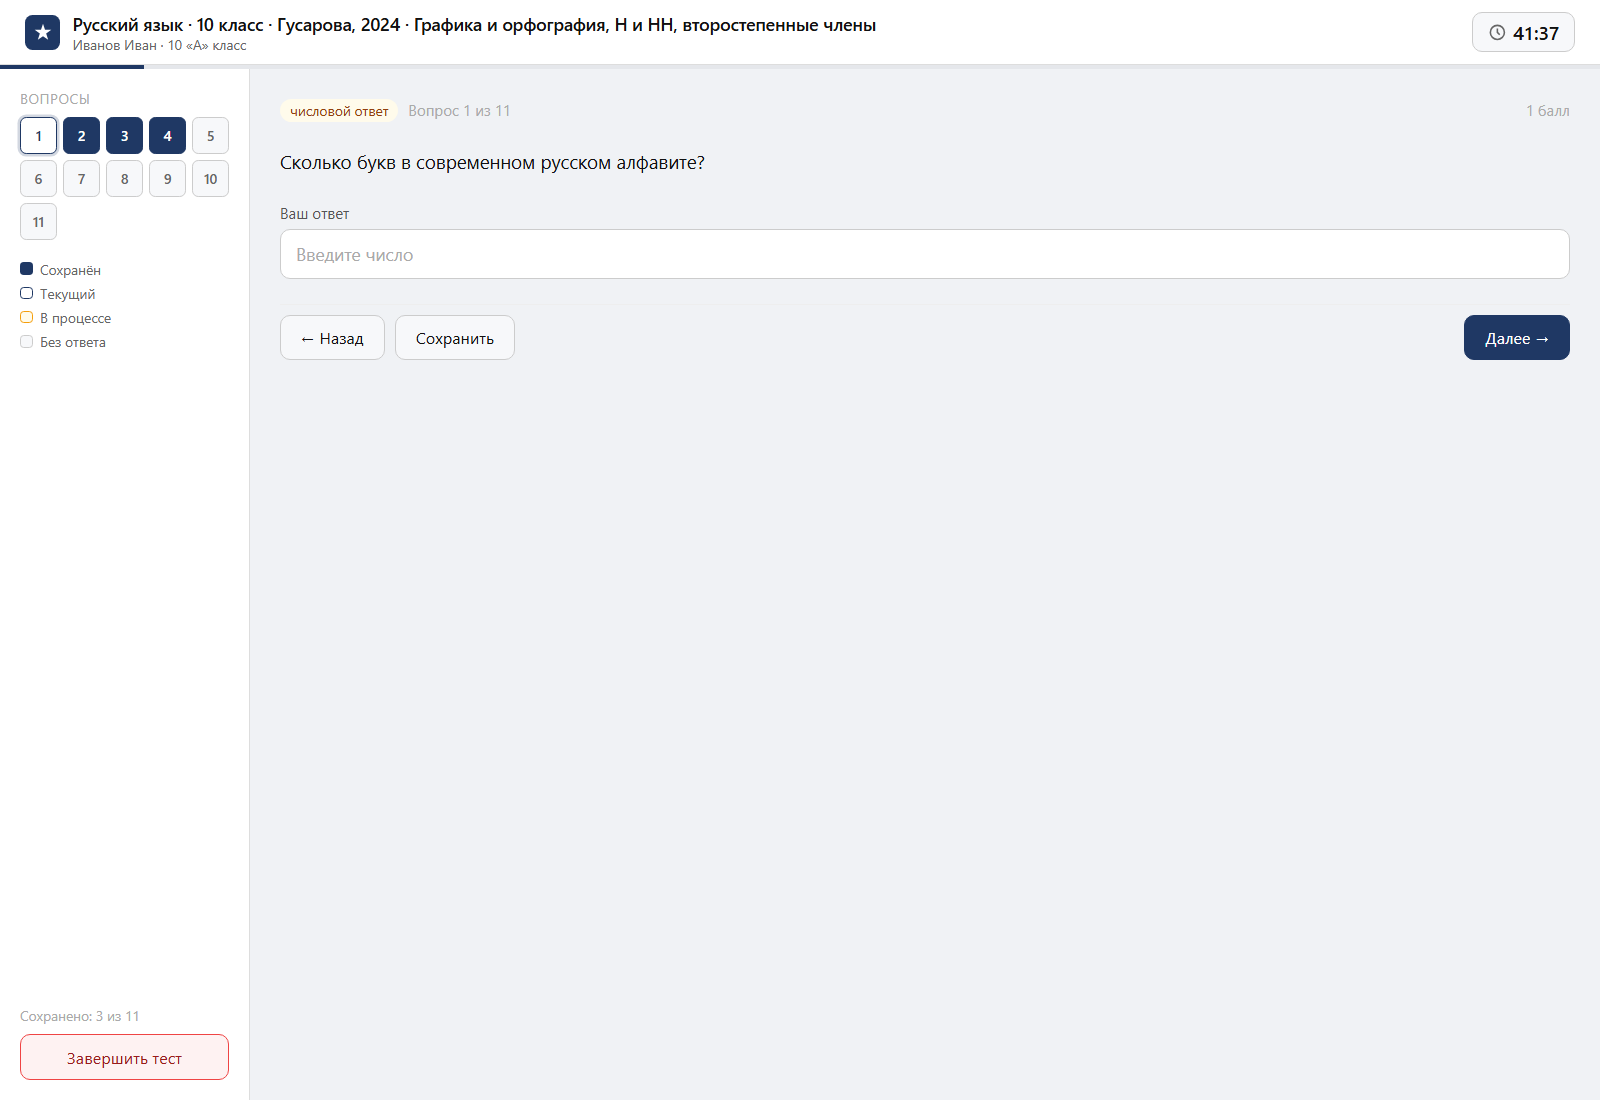1600x1100 pixels.
Task: Open question 7
Action: (81, 179)
